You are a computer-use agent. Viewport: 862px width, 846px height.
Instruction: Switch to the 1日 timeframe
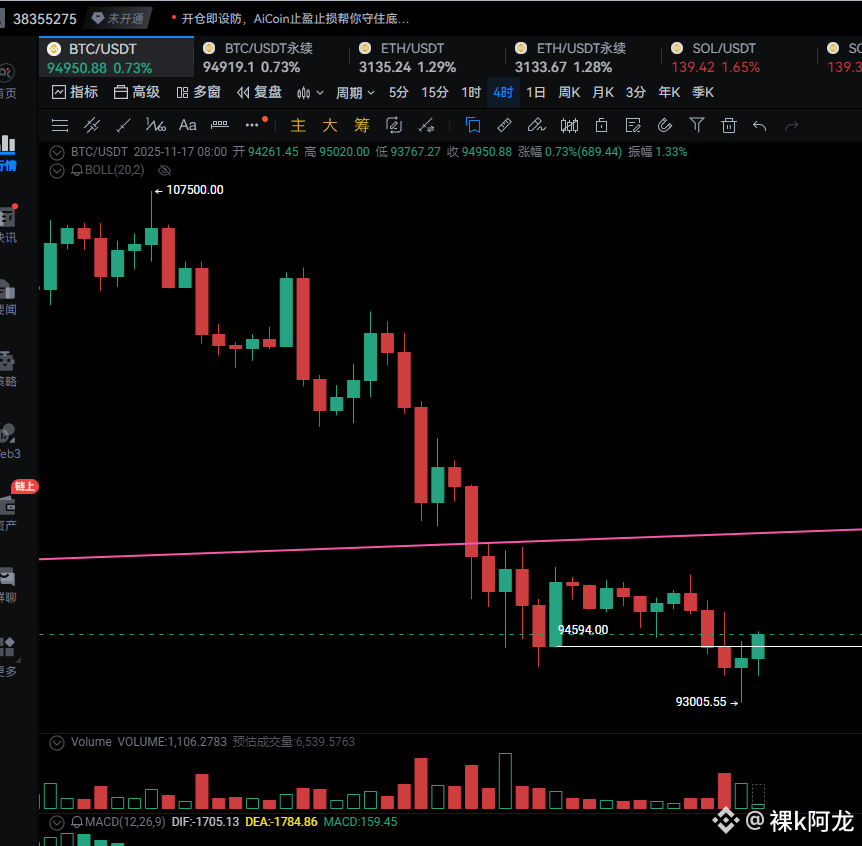pyautogui.click(x=535, y=92)
